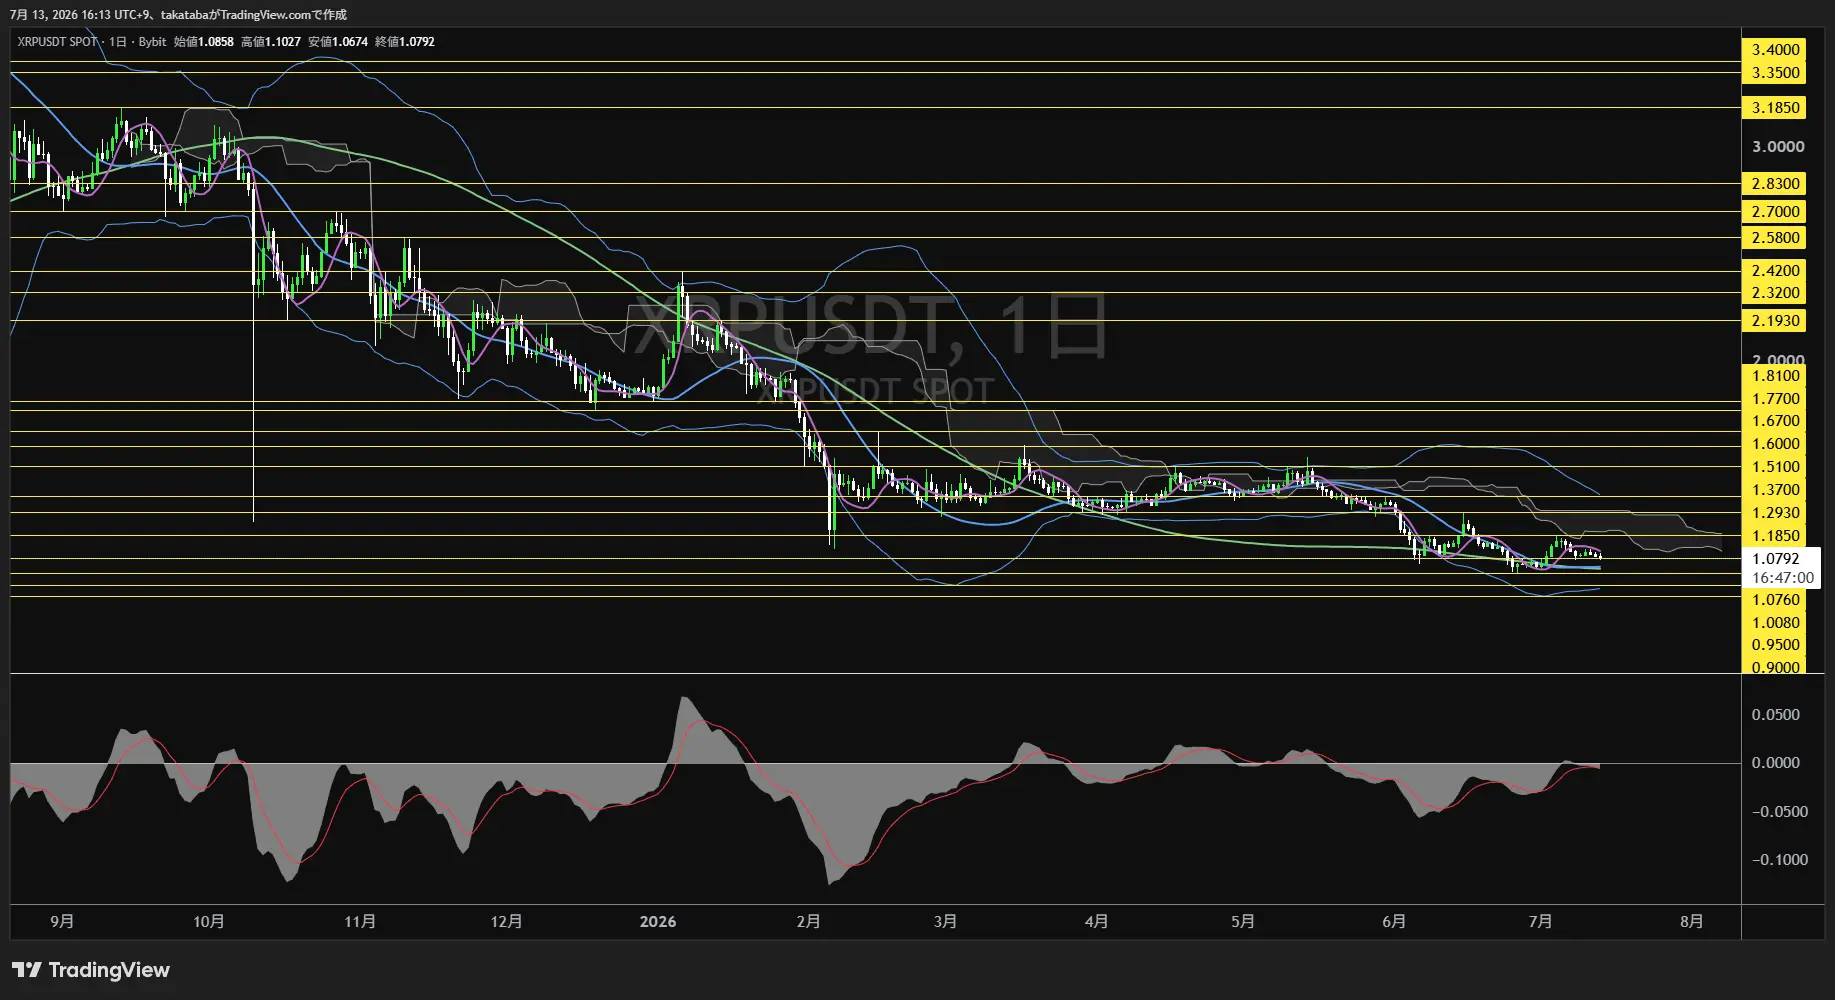
Task: Click the 2.4200 price level label
Action: [x=1776, y=271]
